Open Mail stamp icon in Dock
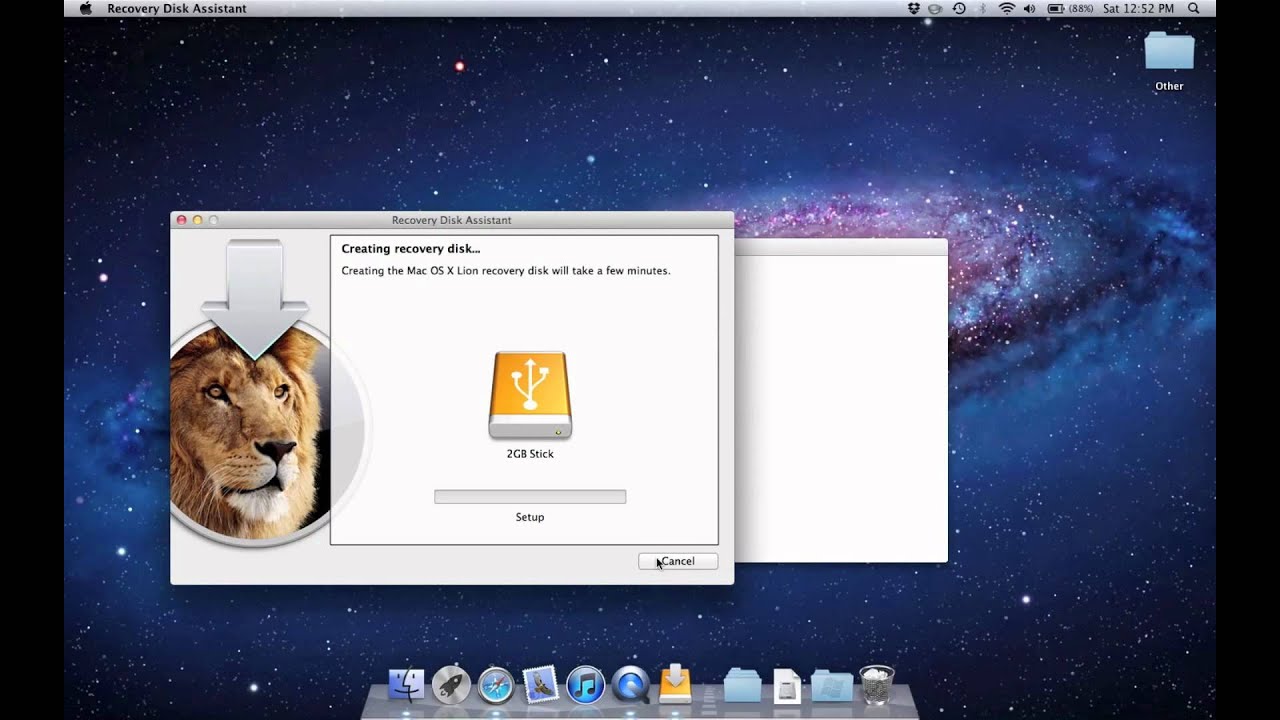The height and width of the screenshot is (720, 1280). click(x=541, y=685)
